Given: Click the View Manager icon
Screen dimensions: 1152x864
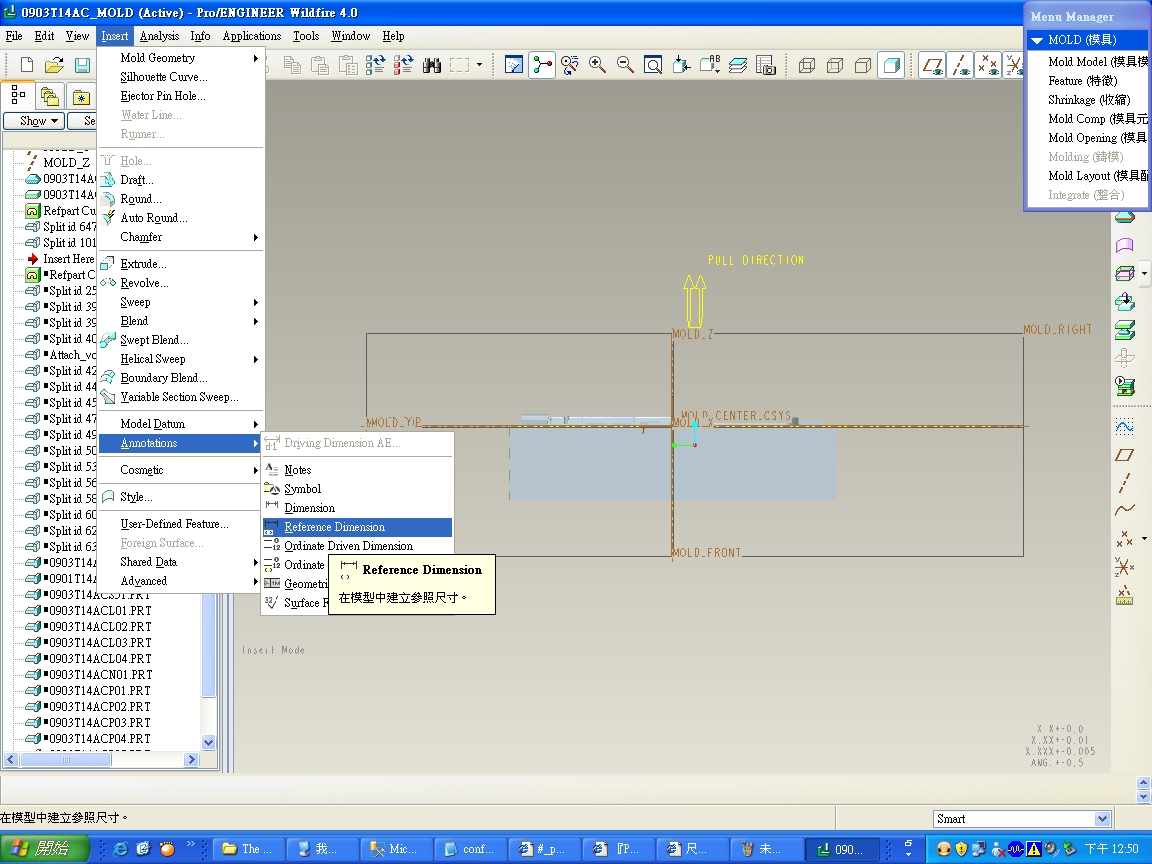Looking at the screenshot, I should point(766,65).
